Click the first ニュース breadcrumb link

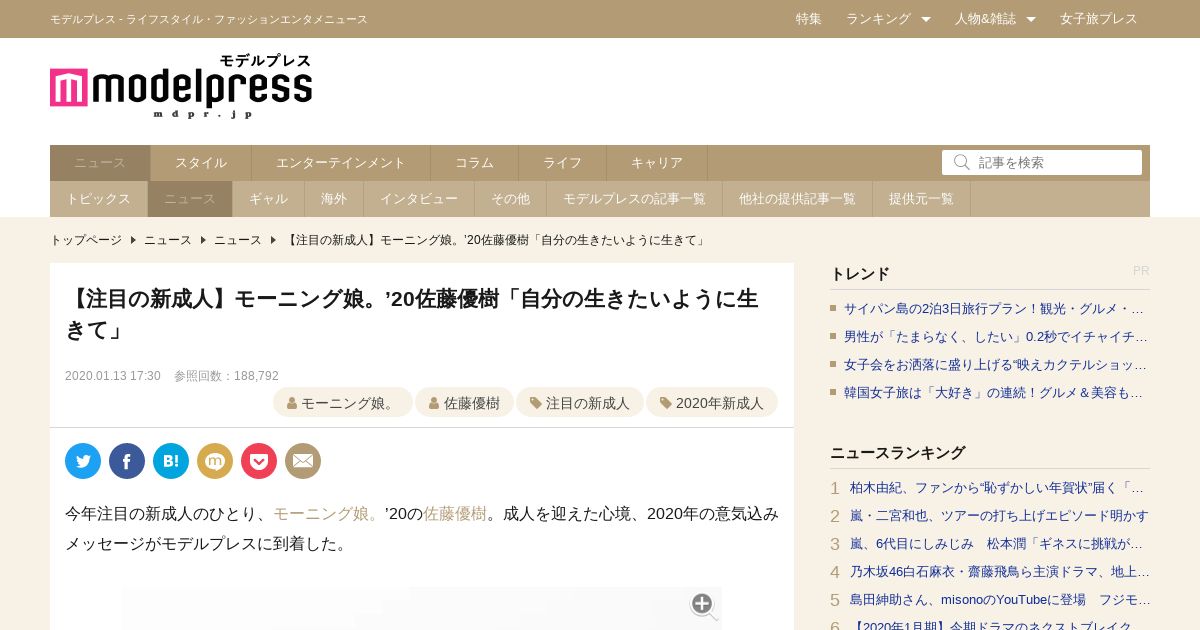(168, 240)
